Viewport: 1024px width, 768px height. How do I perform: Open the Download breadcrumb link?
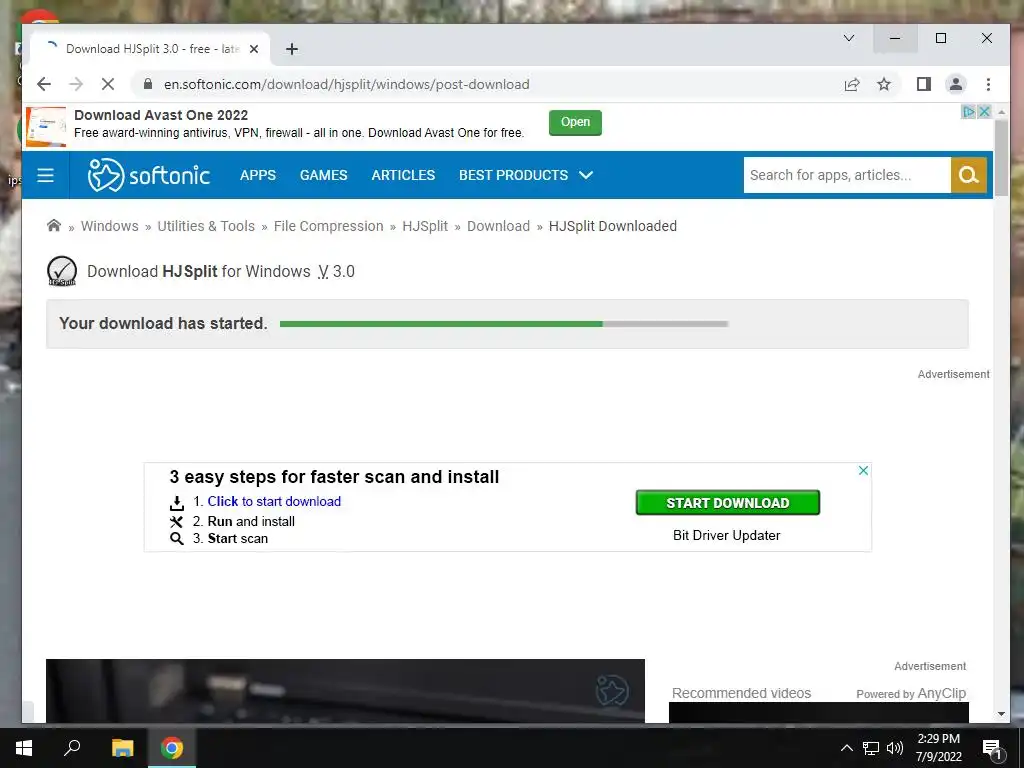498,226
